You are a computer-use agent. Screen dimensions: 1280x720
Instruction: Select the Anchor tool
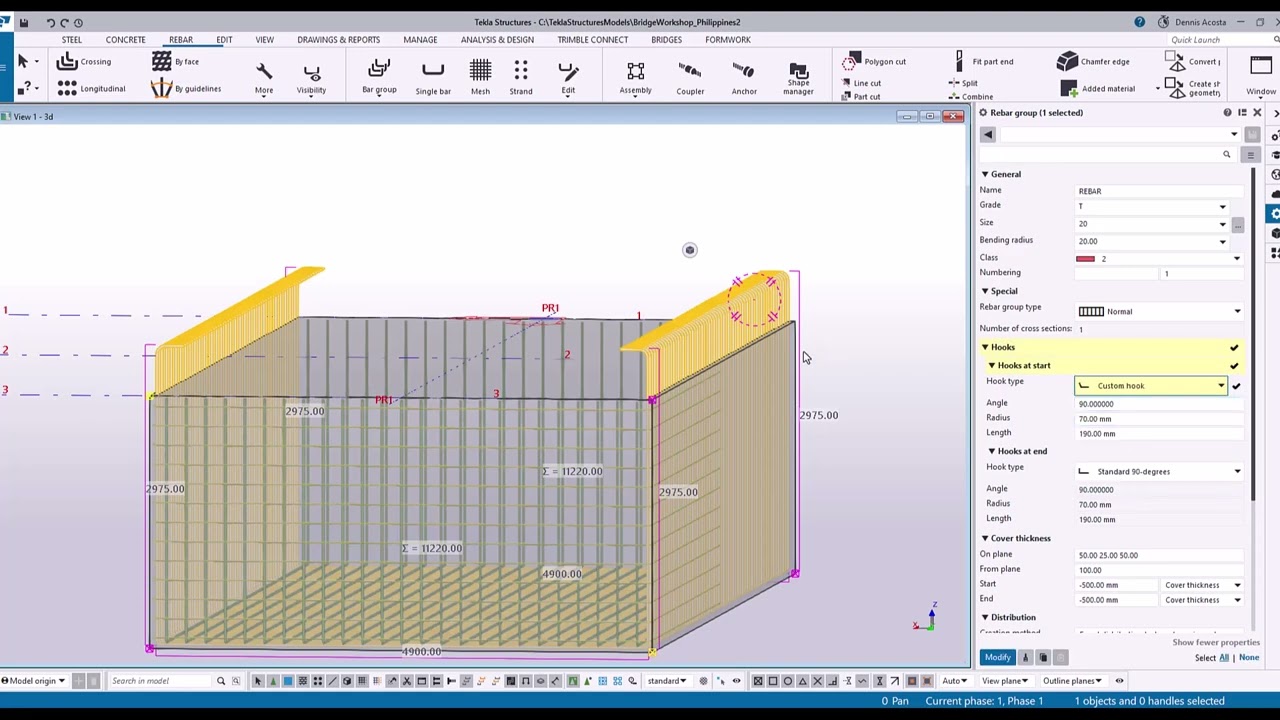(744, 77)
